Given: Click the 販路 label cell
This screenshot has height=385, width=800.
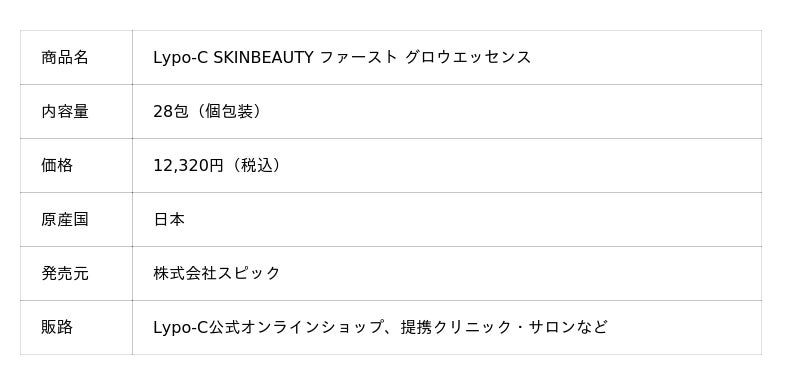Looking at the screenshot, I should point(77,328).
